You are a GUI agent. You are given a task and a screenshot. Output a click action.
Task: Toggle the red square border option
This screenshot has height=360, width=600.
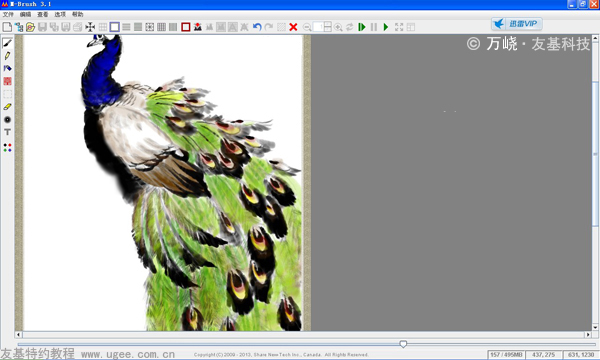(x=186, y=27)
